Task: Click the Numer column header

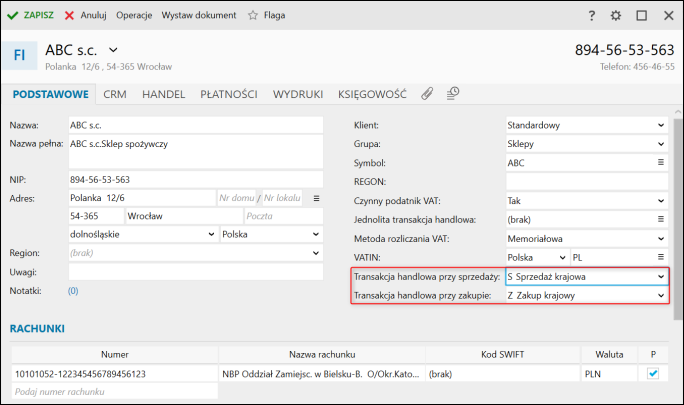Action: click(114, 354)
